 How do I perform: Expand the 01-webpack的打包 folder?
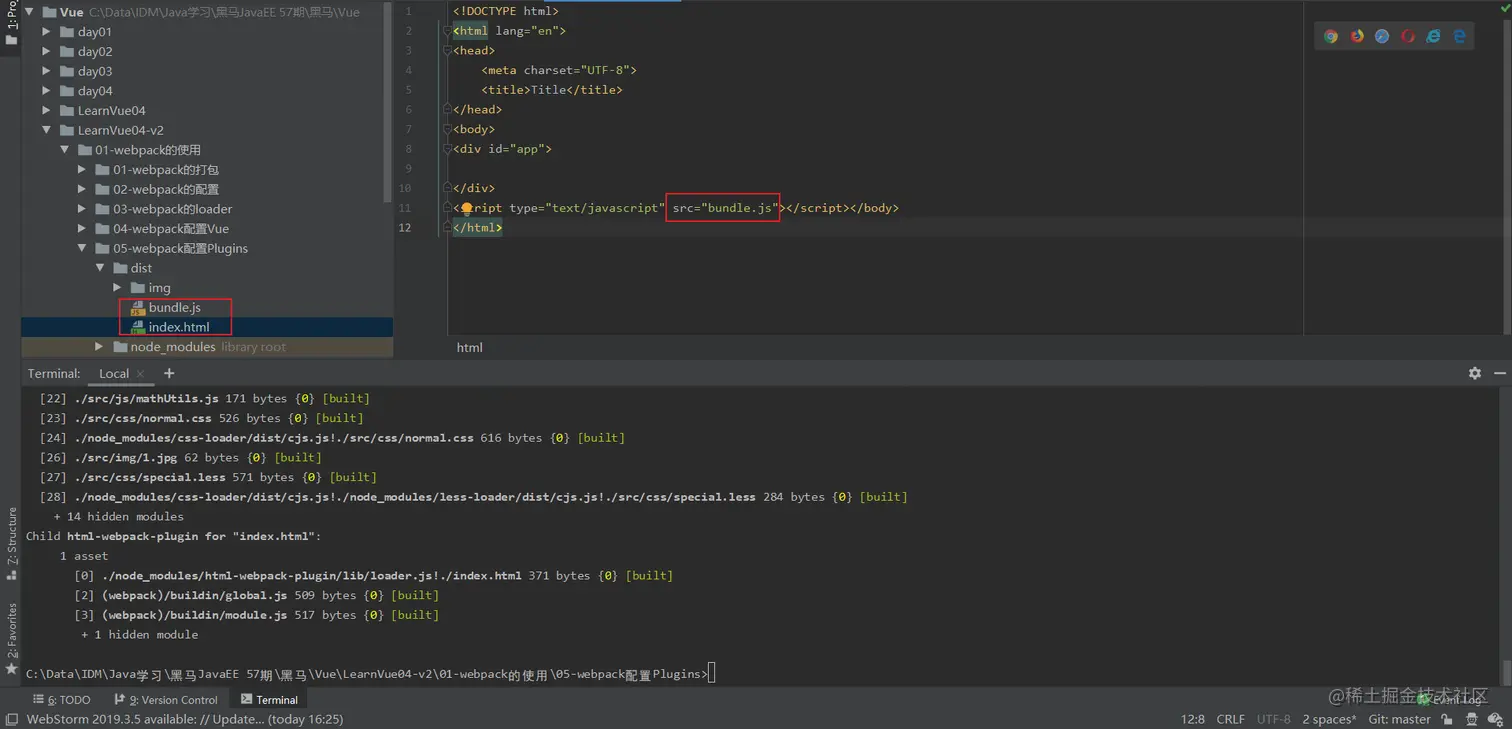tap(82, 170)
